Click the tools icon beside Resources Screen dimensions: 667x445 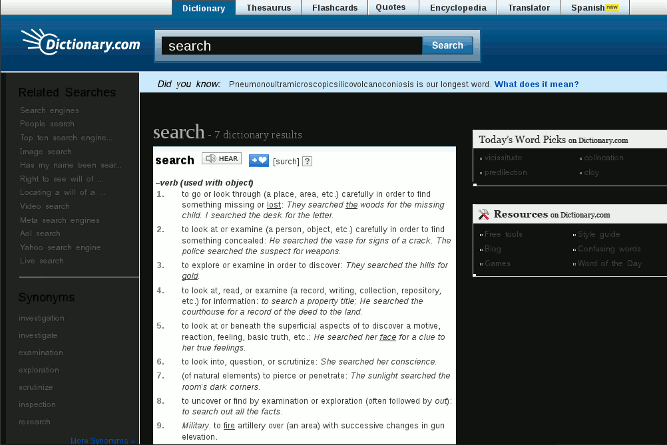(483, 214)
